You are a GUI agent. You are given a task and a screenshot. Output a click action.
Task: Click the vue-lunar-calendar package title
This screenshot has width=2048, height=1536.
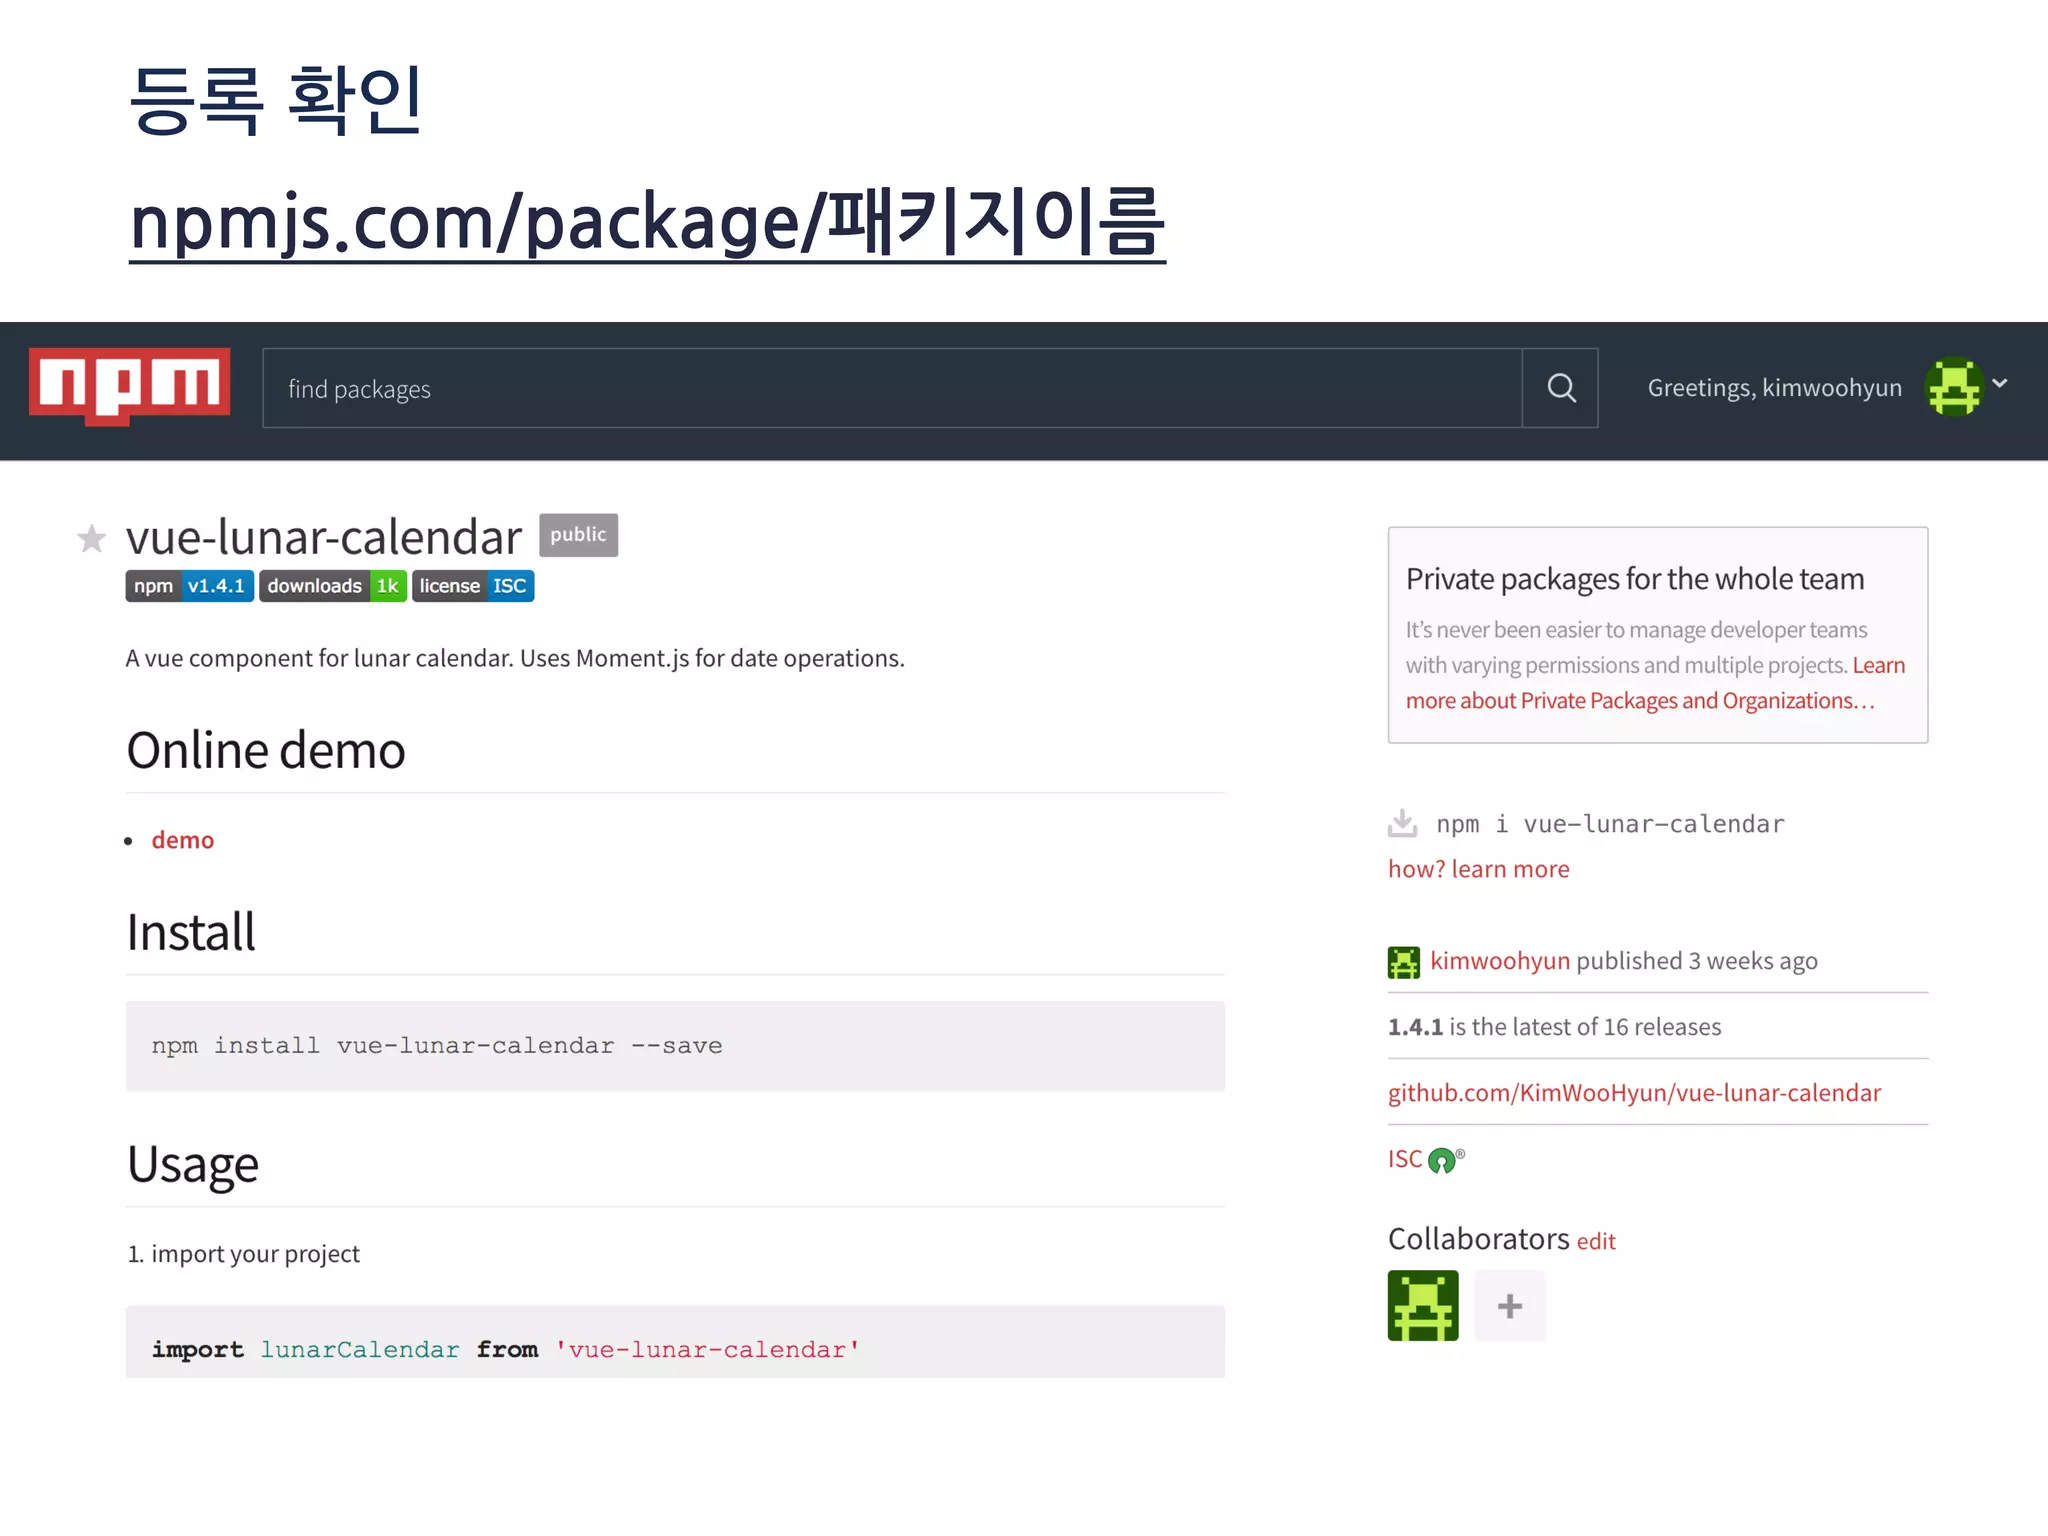pyautogui.click(x=324, y=537)
